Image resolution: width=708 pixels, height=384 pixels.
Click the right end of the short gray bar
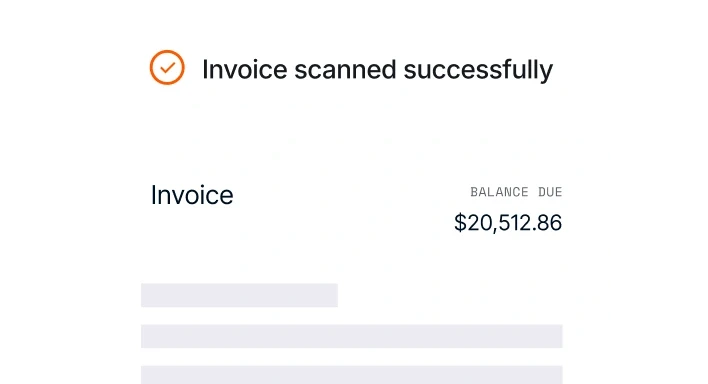click(x=331, y=295)
